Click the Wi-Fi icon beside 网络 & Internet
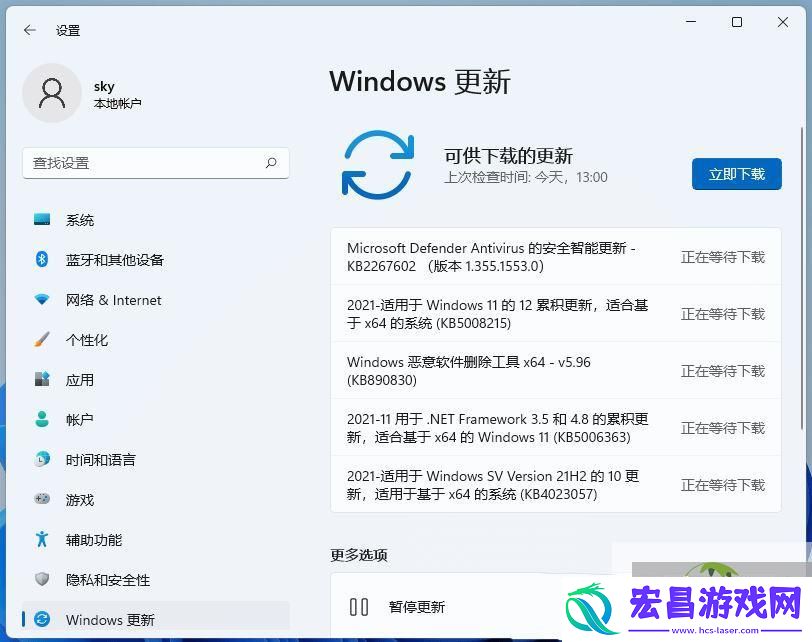This screenshot has height=642, width=812. [42, 299]
